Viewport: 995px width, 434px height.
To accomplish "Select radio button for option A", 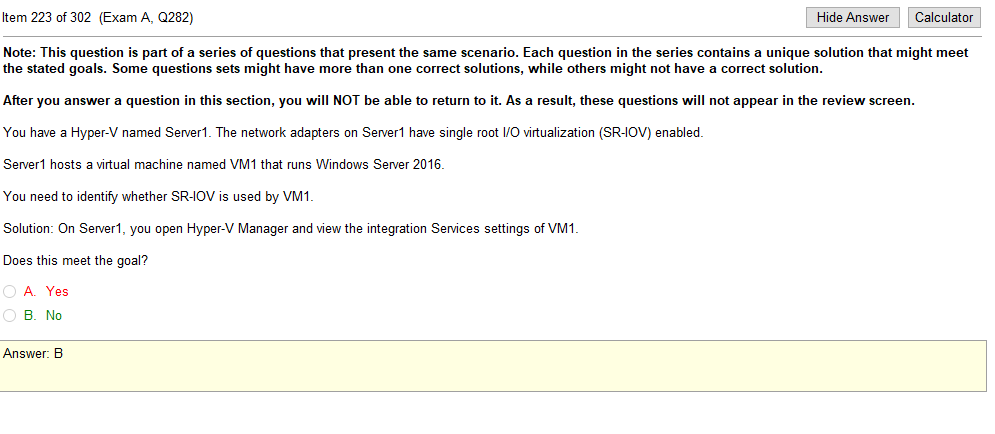I will point(10,291).
